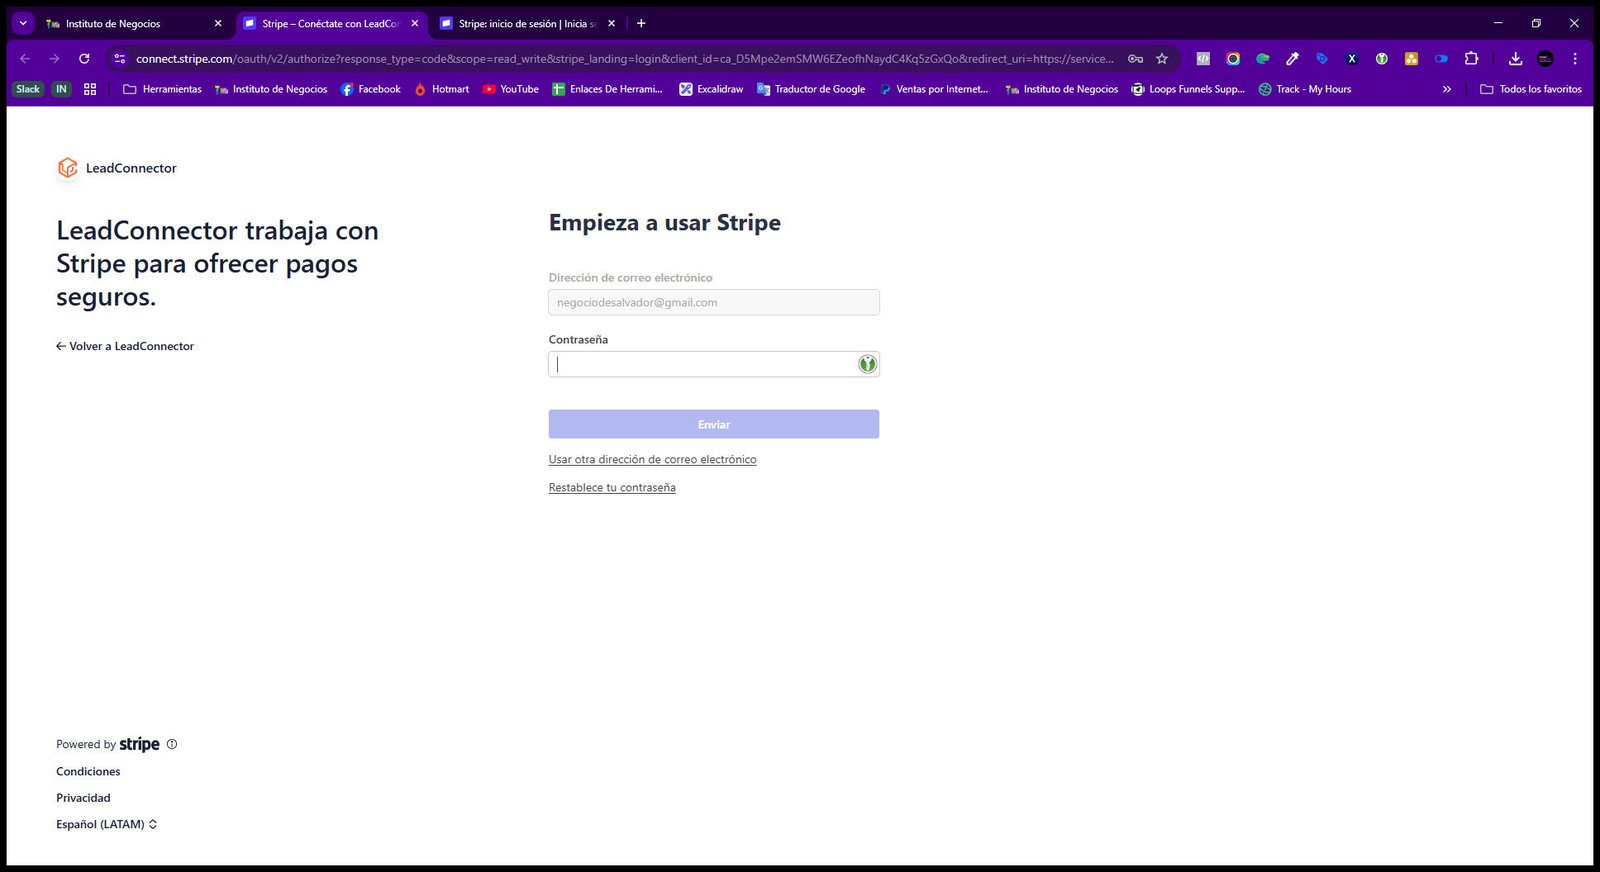The image size is (1600, 872).
Task: Click the info icon next to Powered by Stripe
Action: pos(172,744)
